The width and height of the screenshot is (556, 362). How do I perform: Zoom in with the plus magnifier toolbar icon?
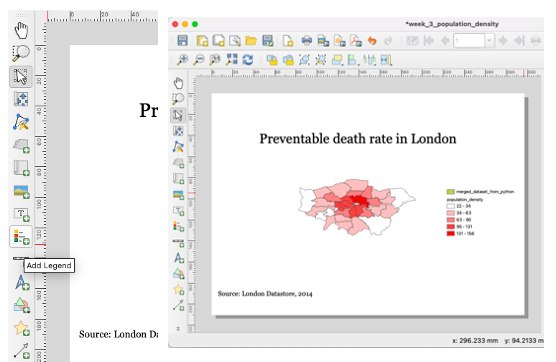pos(182,60)
